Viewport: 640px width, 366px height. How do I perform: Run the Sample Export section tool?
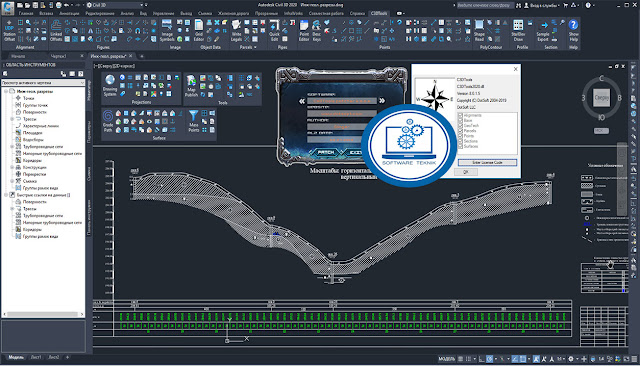pyautogui.click(x=543, y=31)
